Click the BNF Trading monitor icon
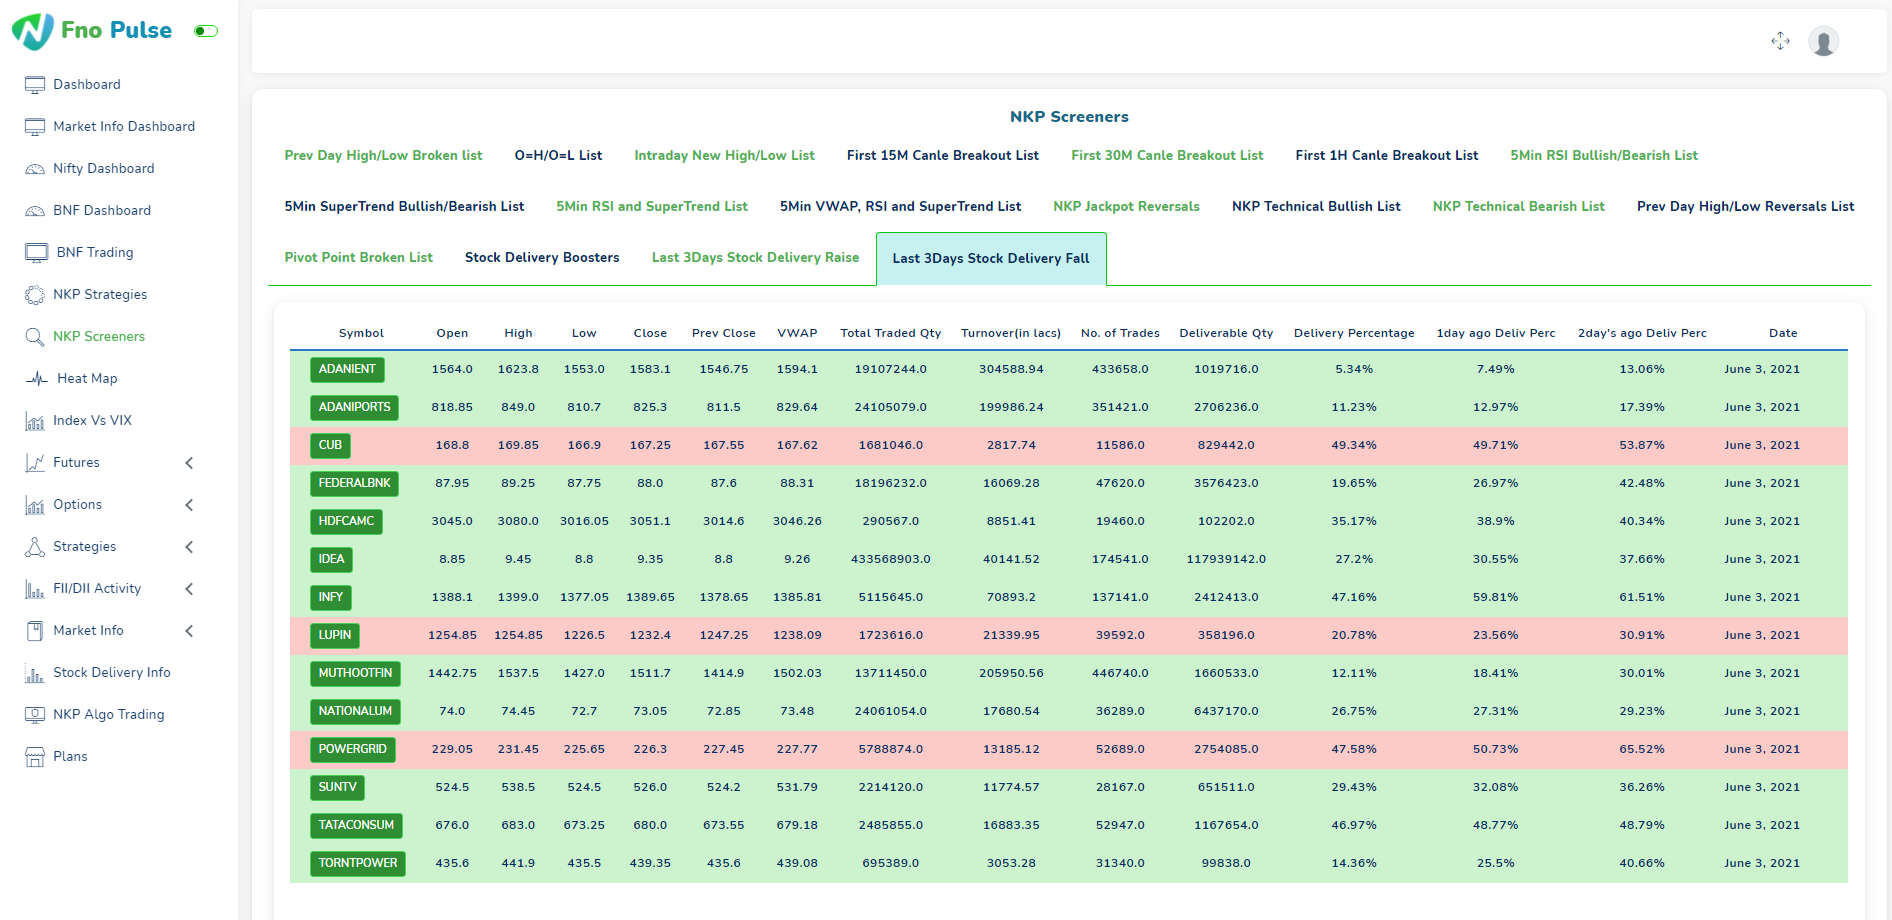Image resolution: width=1892 pixels, height=920 pixels. pos(37,253)
